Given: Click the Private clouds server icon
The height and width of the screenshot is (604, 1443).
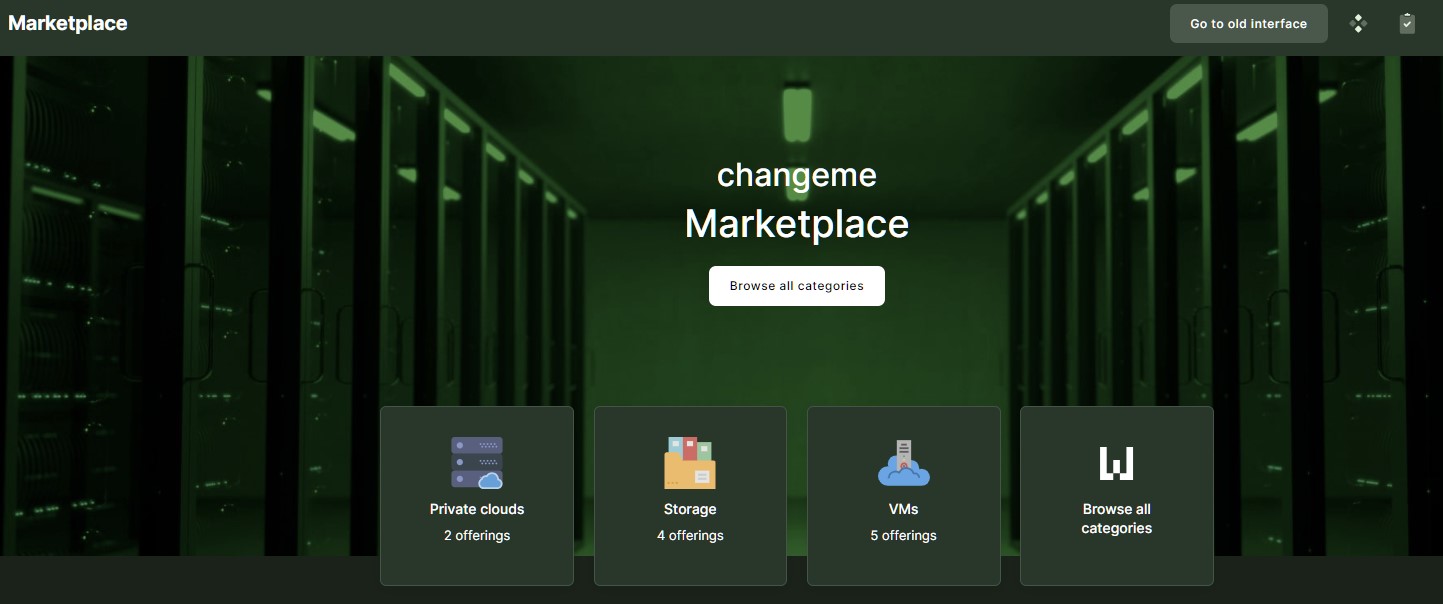Looking at the screenshot, I should tap(477, 462).
